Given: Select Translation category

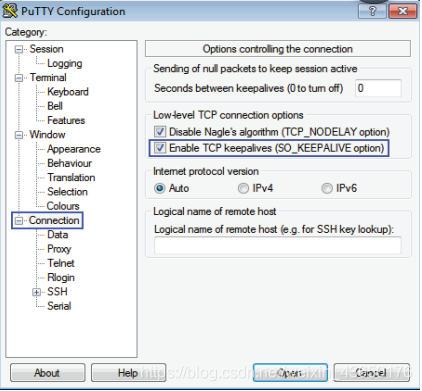Looking at the screenshot, I should [x=71, y=178].
